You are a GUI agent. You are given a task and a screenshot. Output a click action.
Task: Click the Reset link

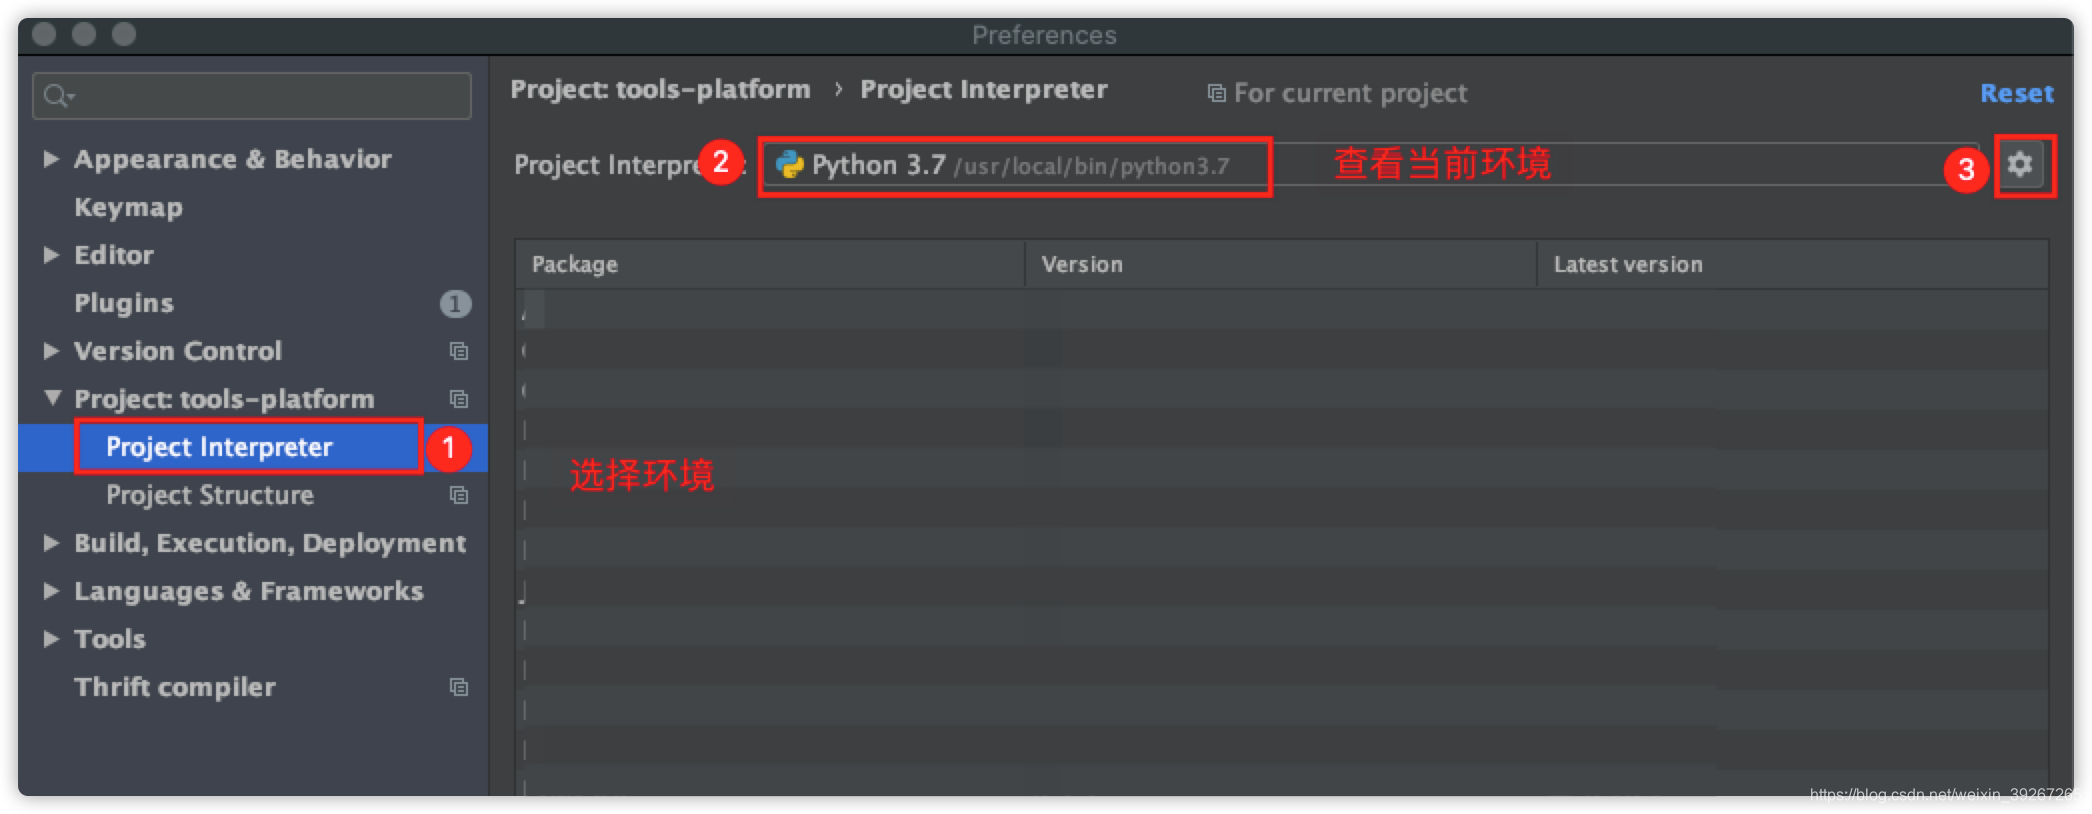click(2017, 93)
